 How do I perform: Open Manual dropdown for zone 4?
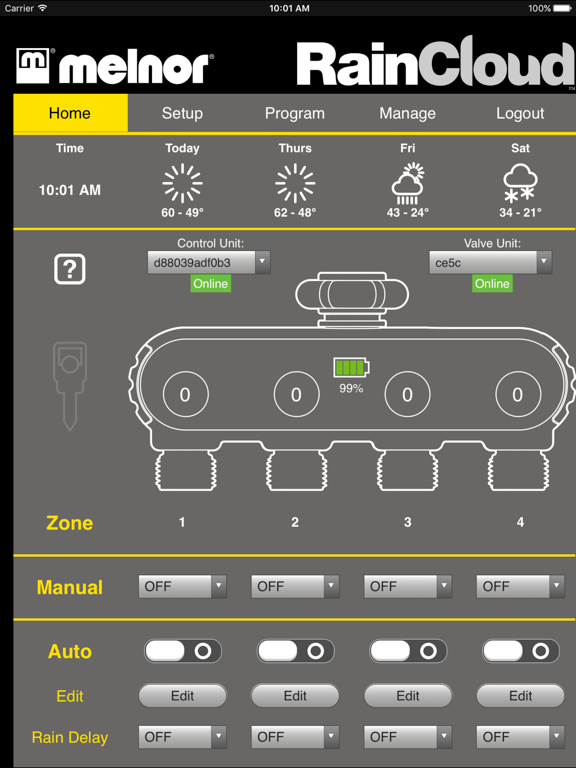click(521, 586)
